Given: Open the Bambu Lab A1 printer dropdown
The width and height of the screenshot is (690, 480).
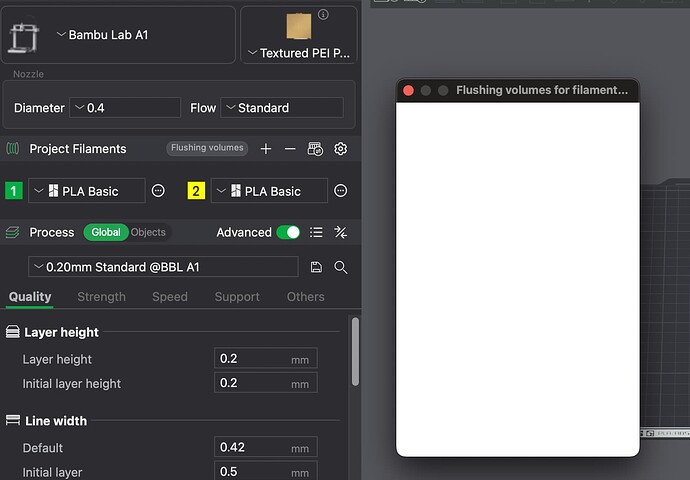Looking at the screenshot, I should pos(118,35).
